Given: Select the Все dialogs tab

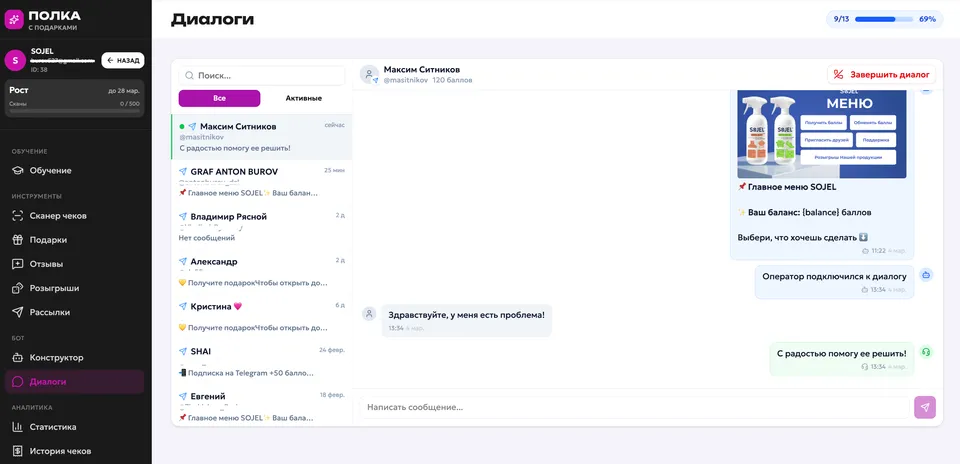Looking at the screenshot, I should click(219, 98).
